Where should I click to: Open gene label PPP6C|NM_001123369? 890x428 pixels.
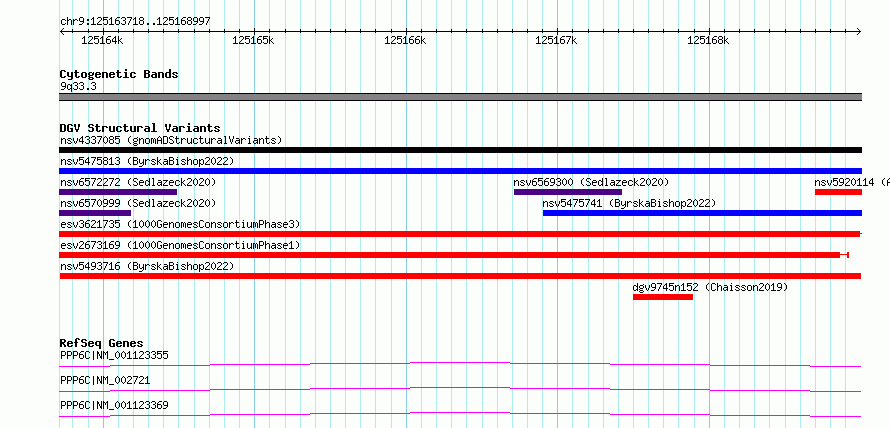coord(114,405)
